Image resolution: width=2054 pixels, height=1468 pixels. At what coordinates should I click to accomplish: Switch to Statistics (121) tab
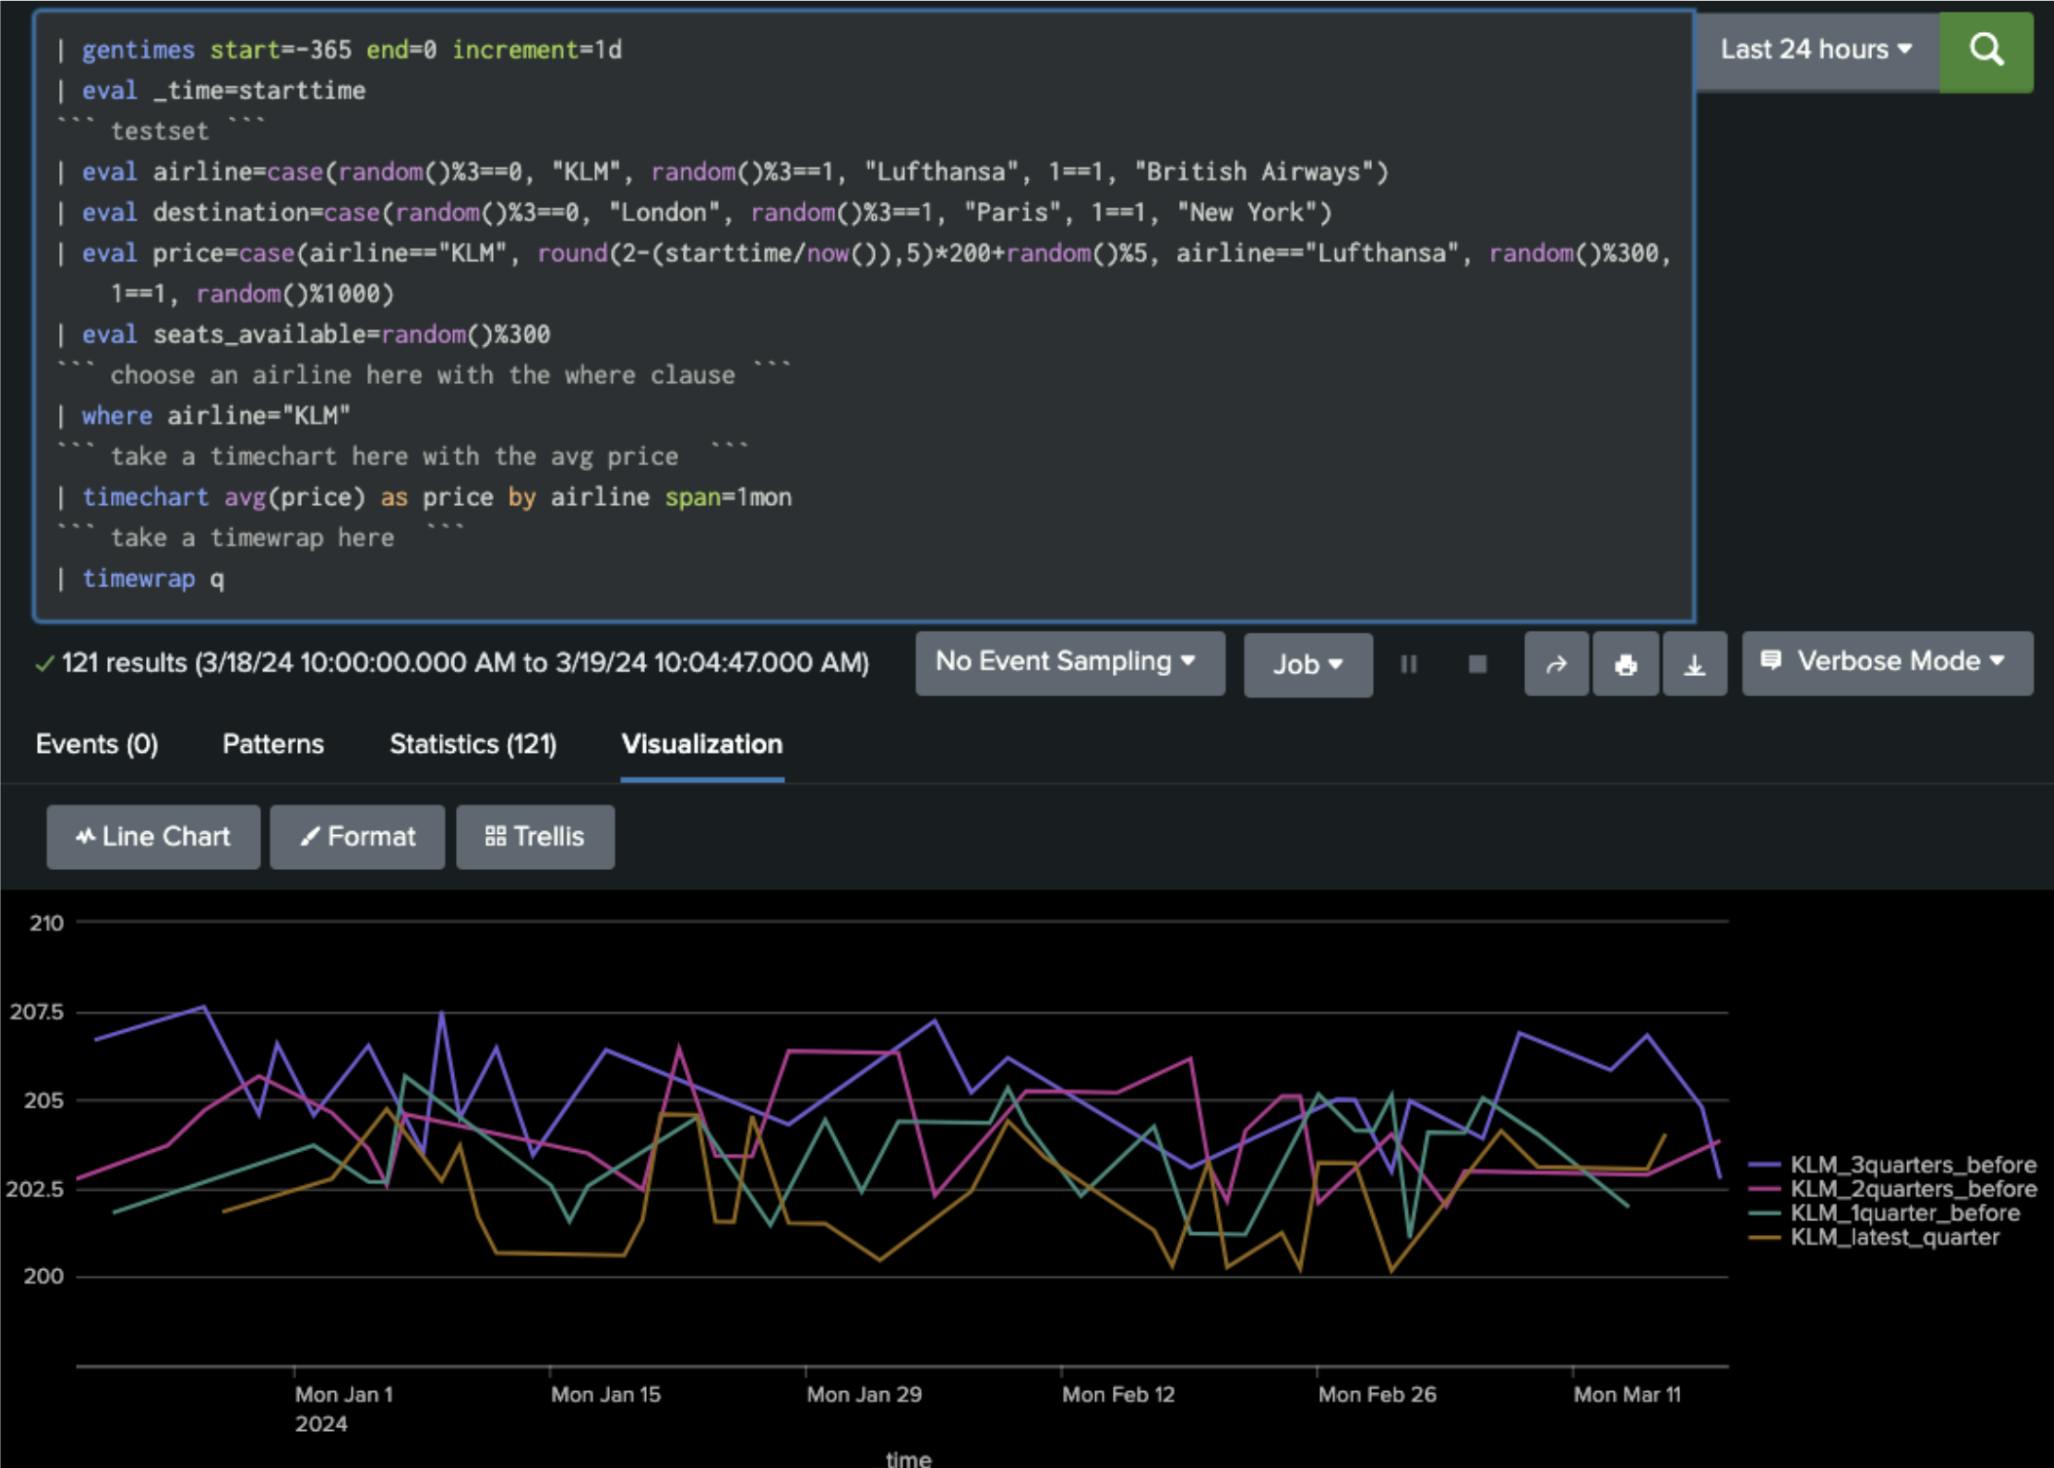pos(473,744)
